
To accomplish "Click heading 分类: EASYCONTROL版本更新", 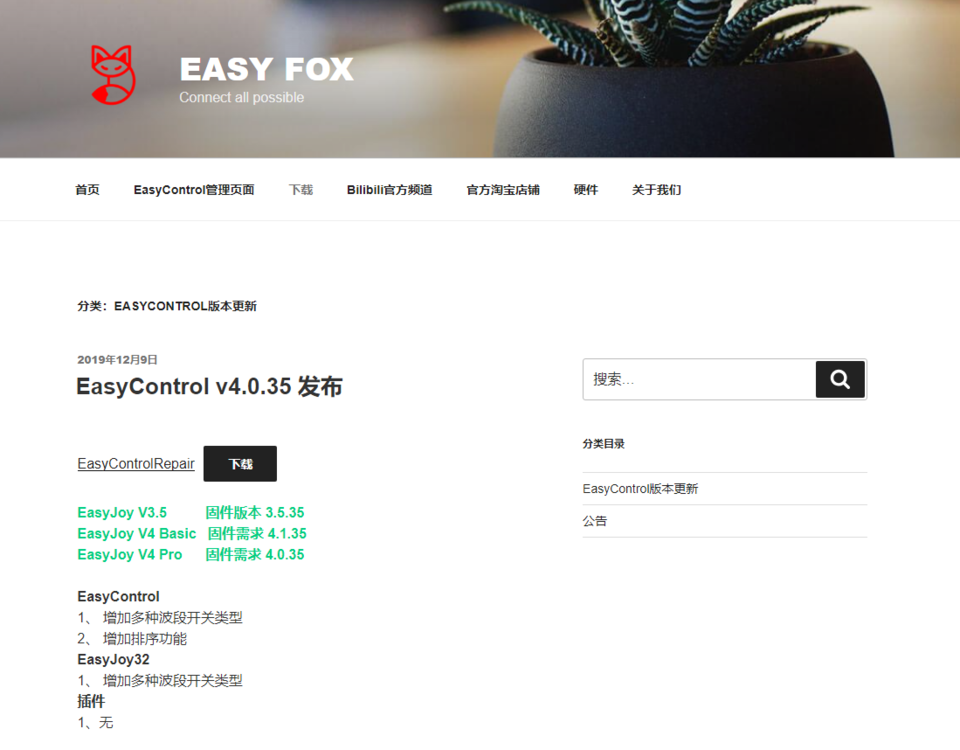I will tap(167, 306).
